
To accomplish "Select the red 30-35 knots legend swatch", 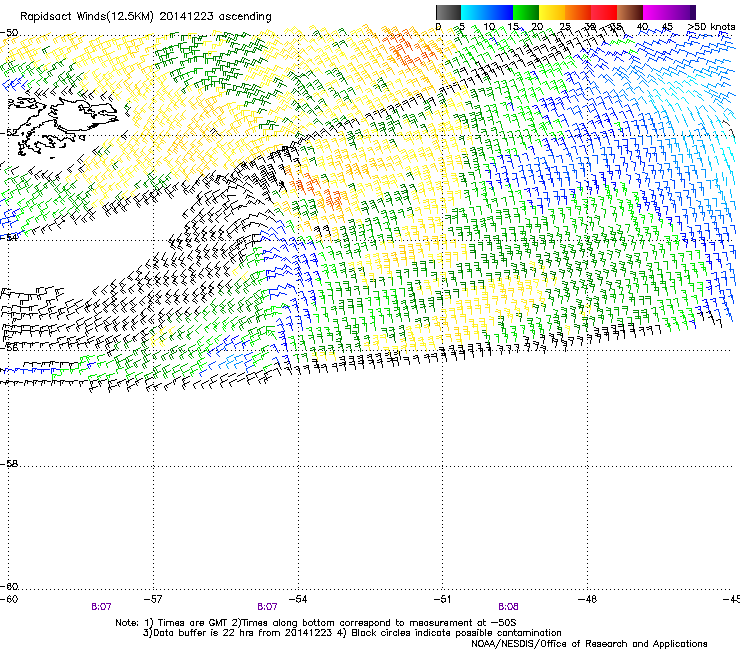I will [x=604, y=12].
